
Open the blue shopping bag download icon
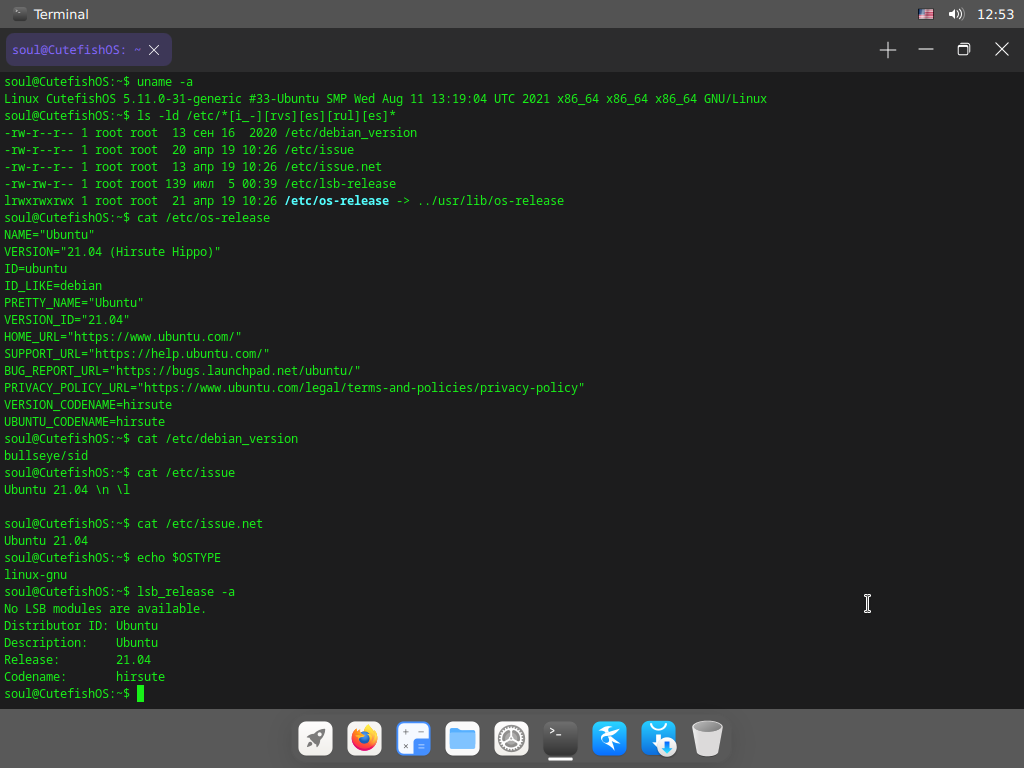click(x=658, y=738)
